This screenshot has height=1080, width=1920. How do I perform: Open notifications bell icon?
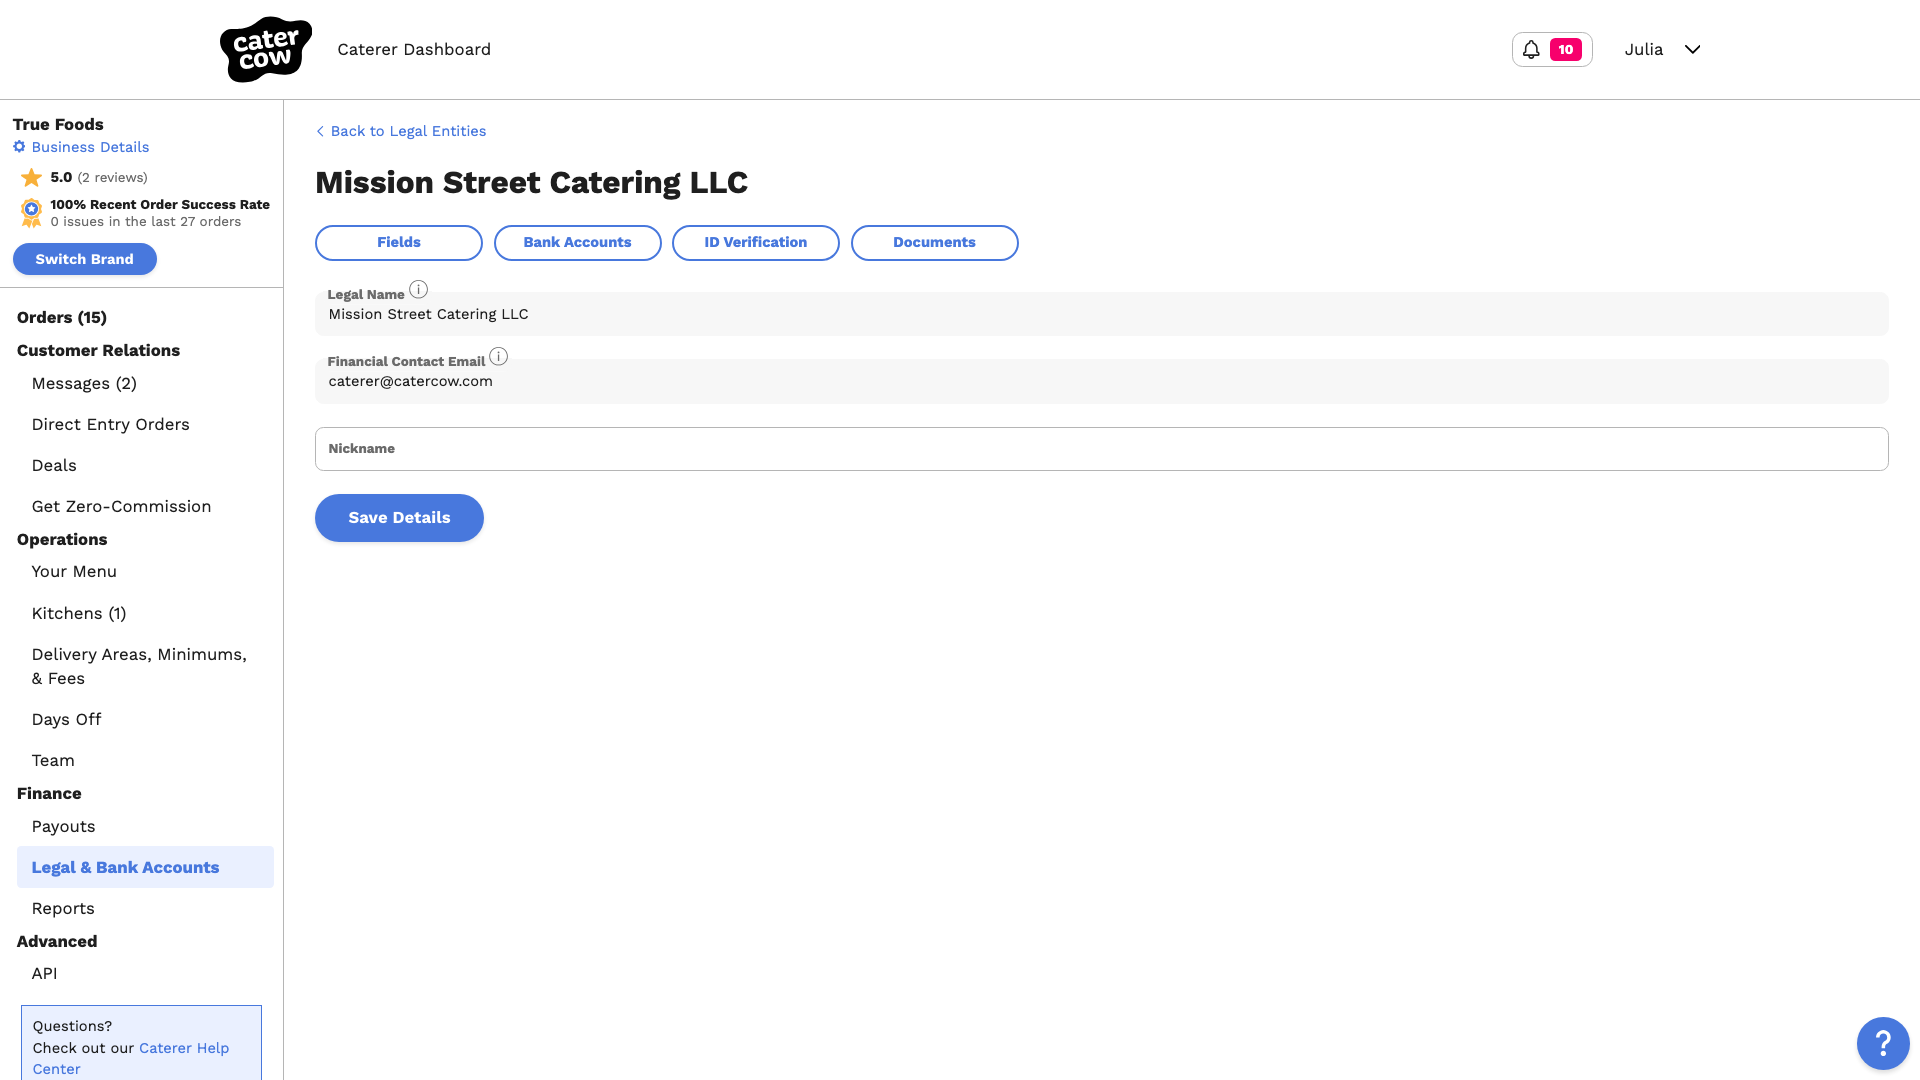[1531, 49]
